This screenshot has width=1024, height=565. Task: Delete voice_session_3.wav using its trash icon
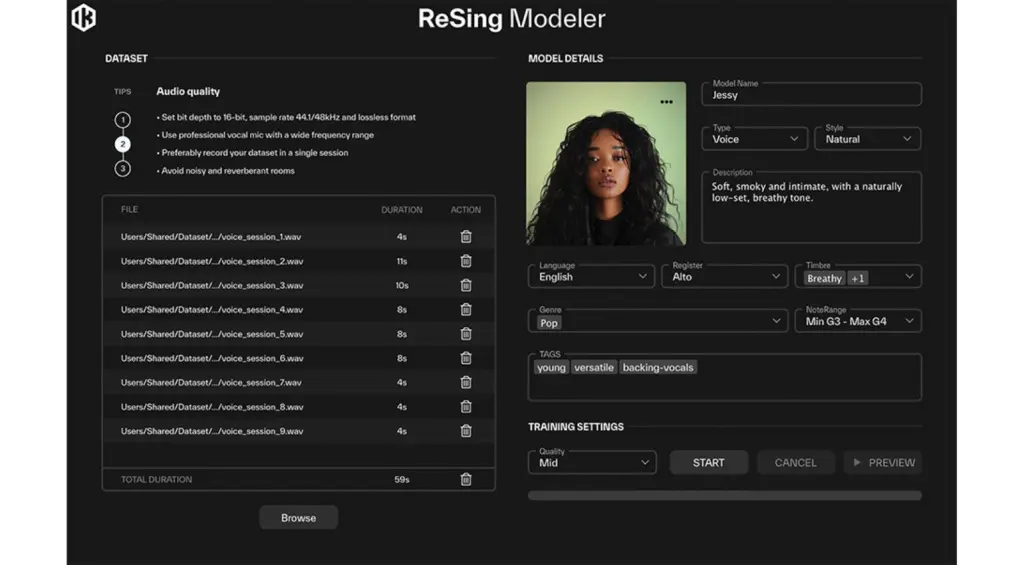pyautogui.click(x=466, y=285)
